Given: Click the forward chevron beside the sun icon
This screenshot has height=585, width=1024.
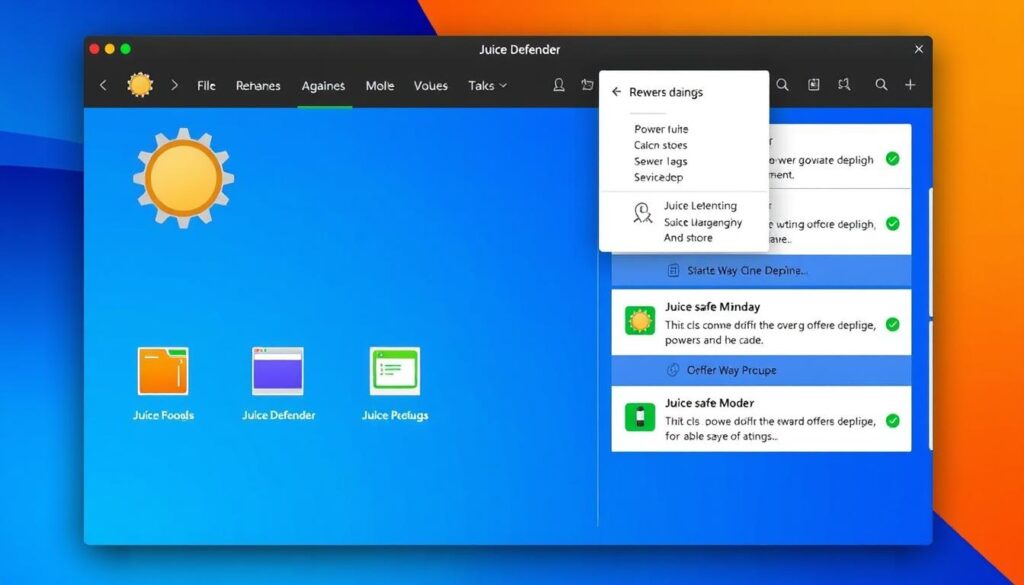Looking at the screenshot, I should (175, 86).
